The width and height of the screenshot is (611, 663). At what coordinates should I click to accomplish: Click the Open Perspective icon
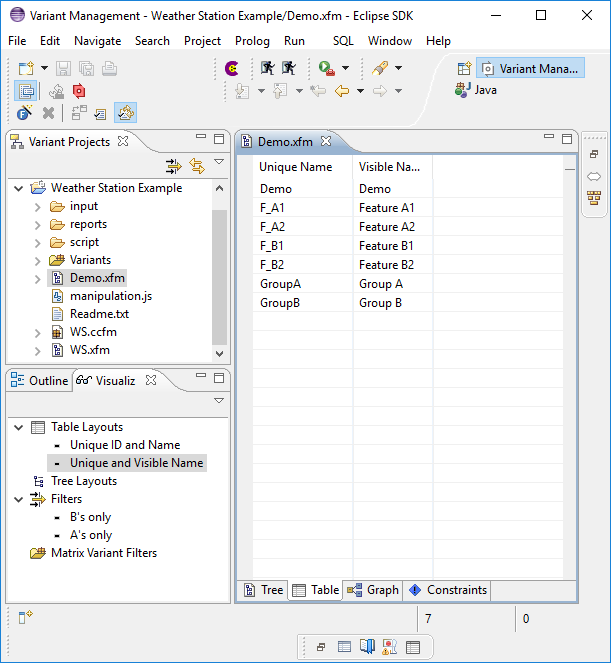point(463,69)
